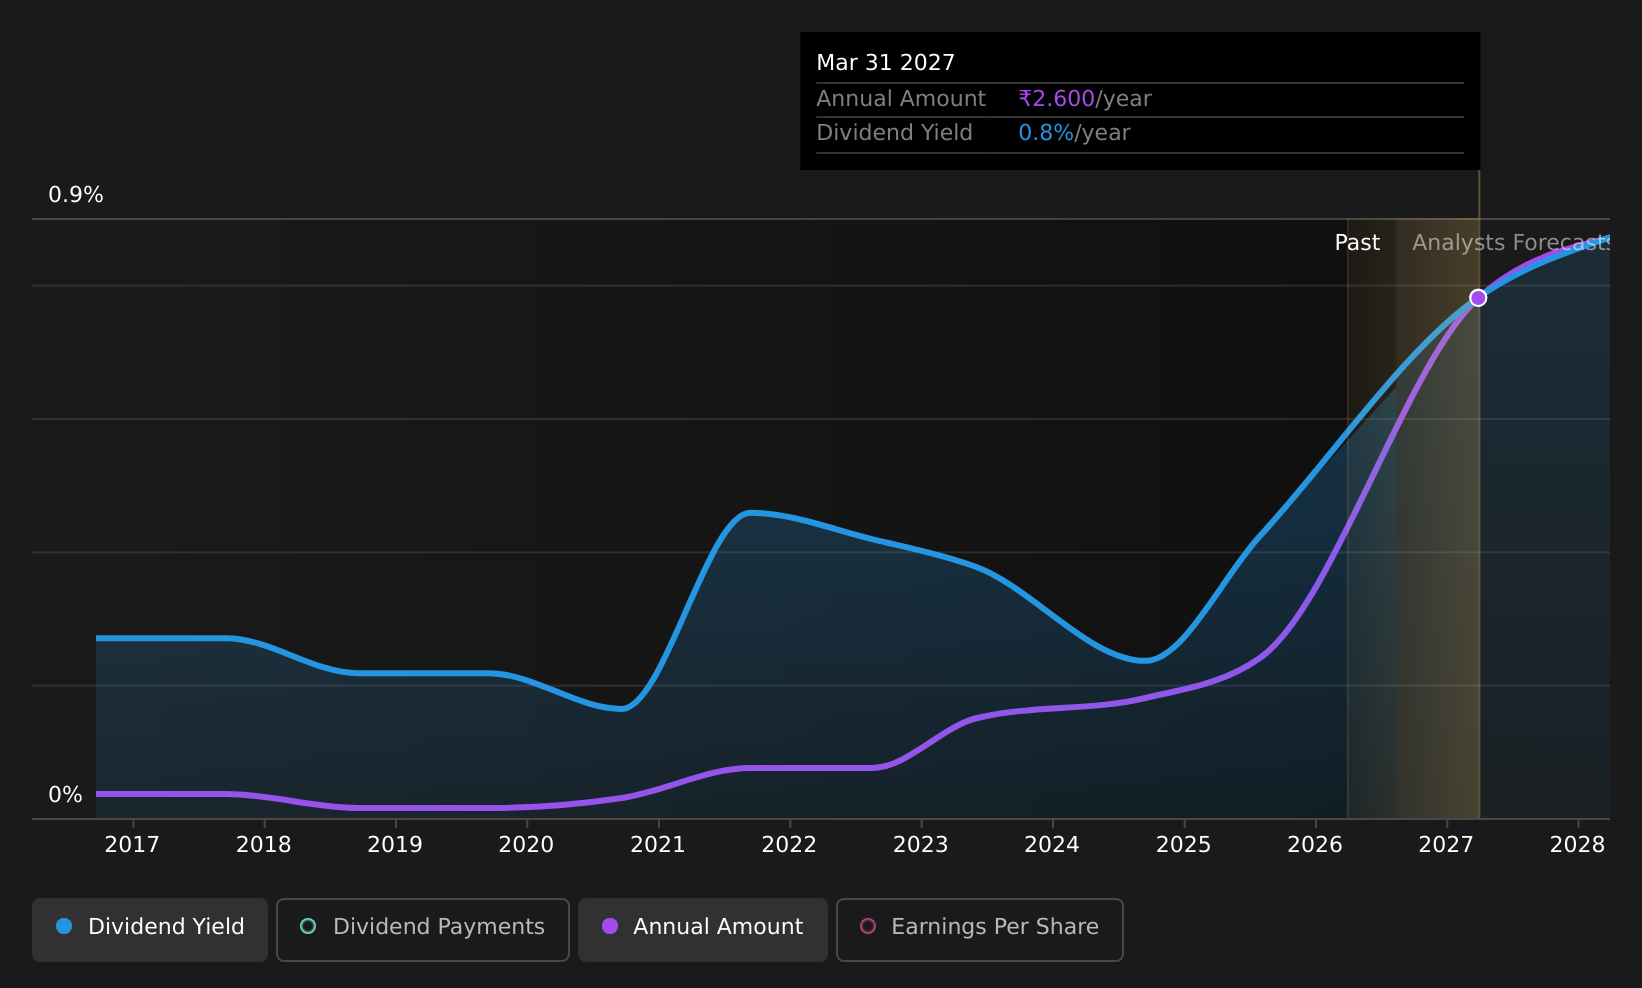
Task: Click the 2017 x-axis label
Action: pos(132,845)
